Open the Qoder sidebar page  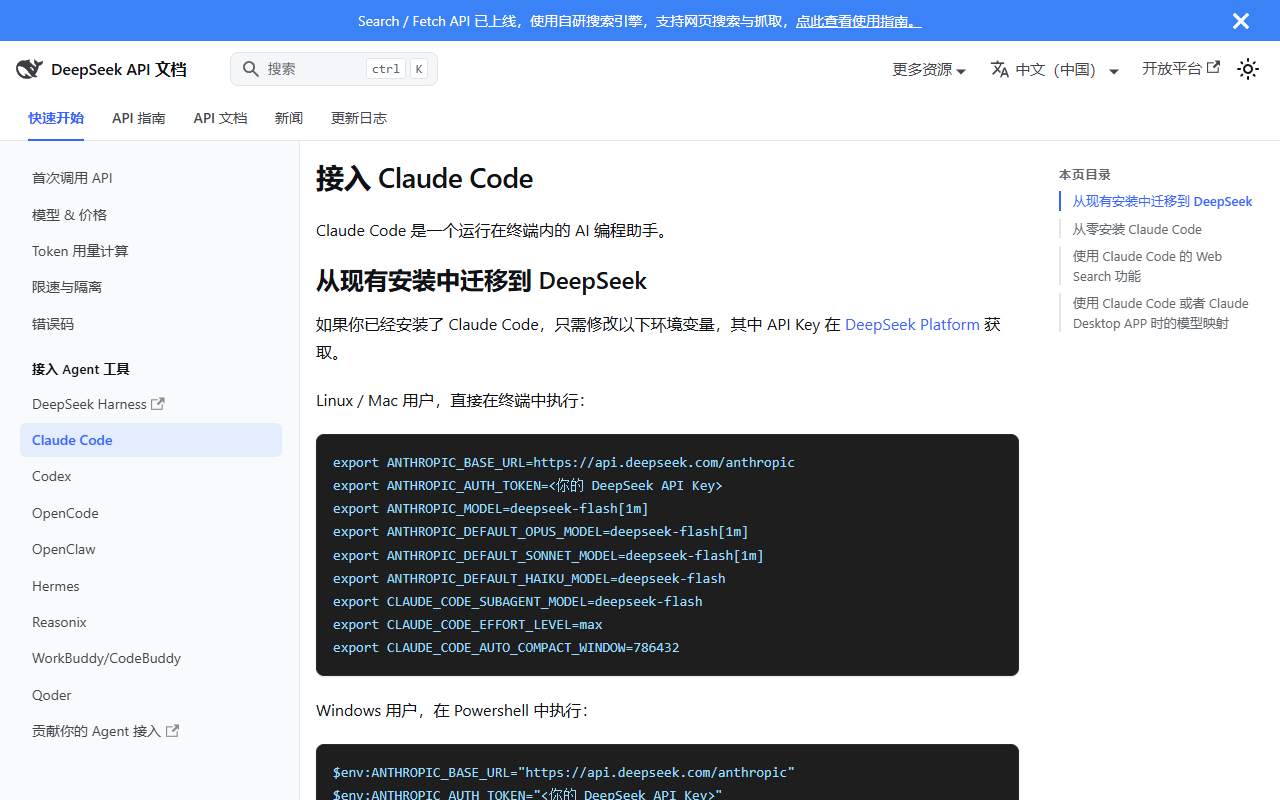click(x=52, y=695)
